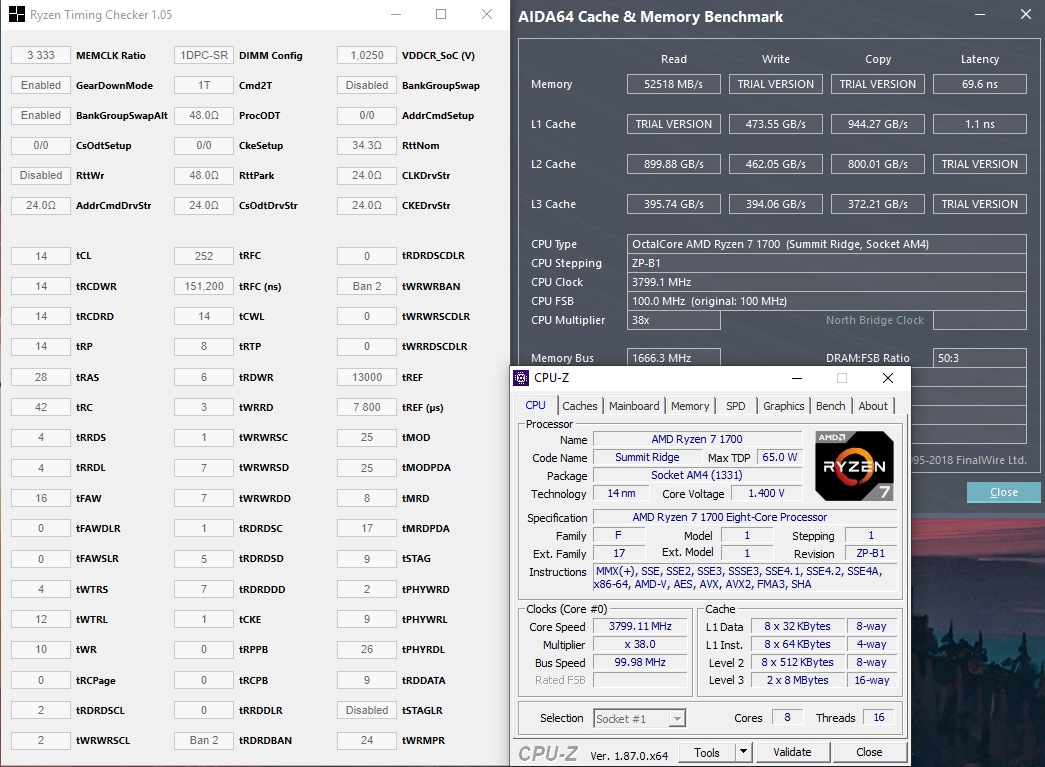Click the MEMCLK Ratio value 3 333
This screenshot has height=767, width=1045.
(x=41, y=55)
